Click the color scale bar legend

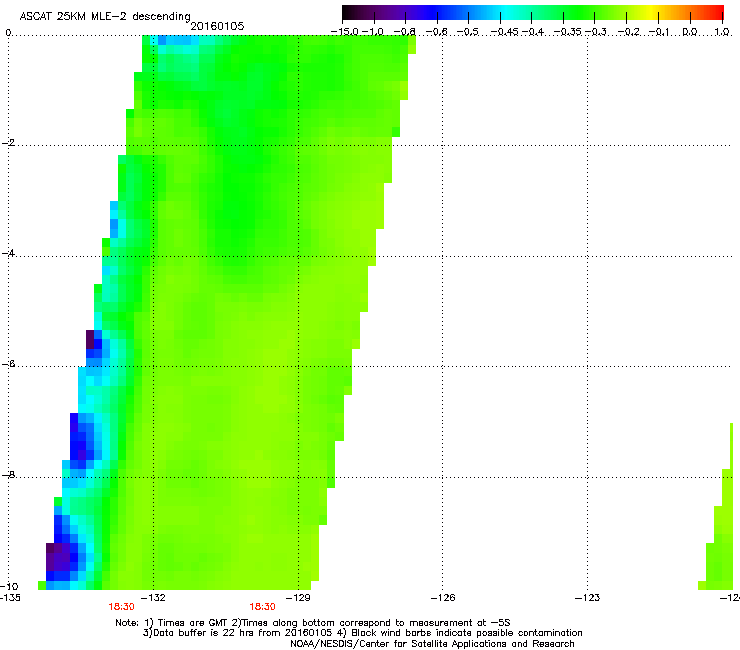tap(533, 13)
